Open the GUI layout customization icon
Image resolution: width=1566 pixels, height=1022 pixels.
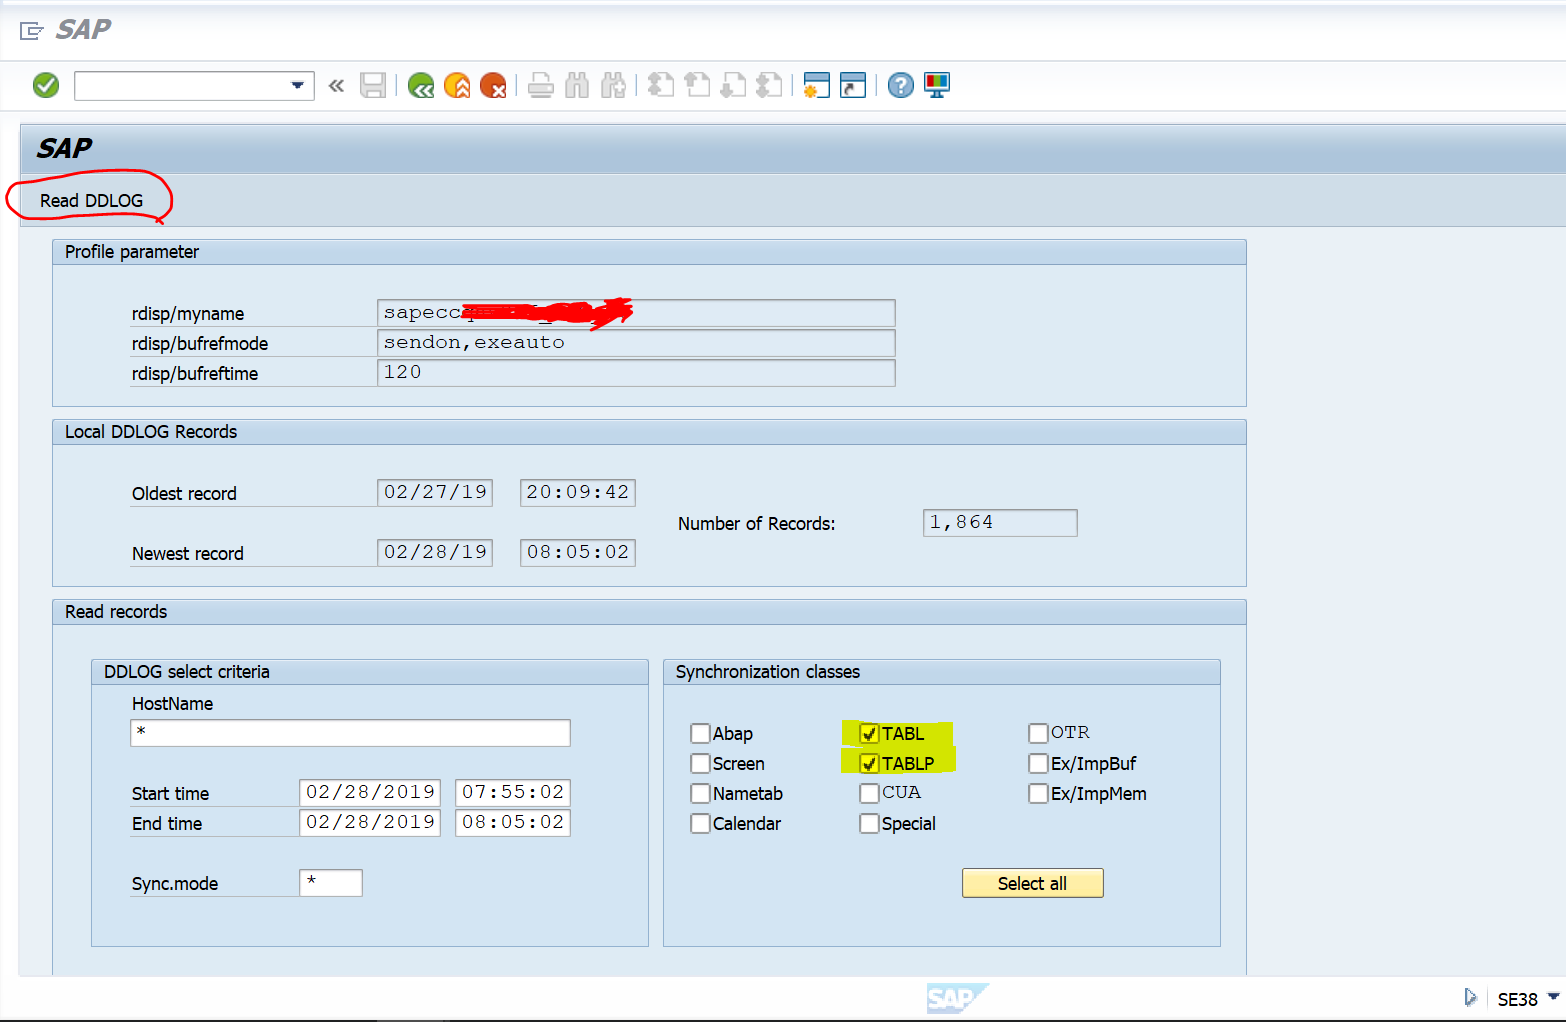[936, 85]
